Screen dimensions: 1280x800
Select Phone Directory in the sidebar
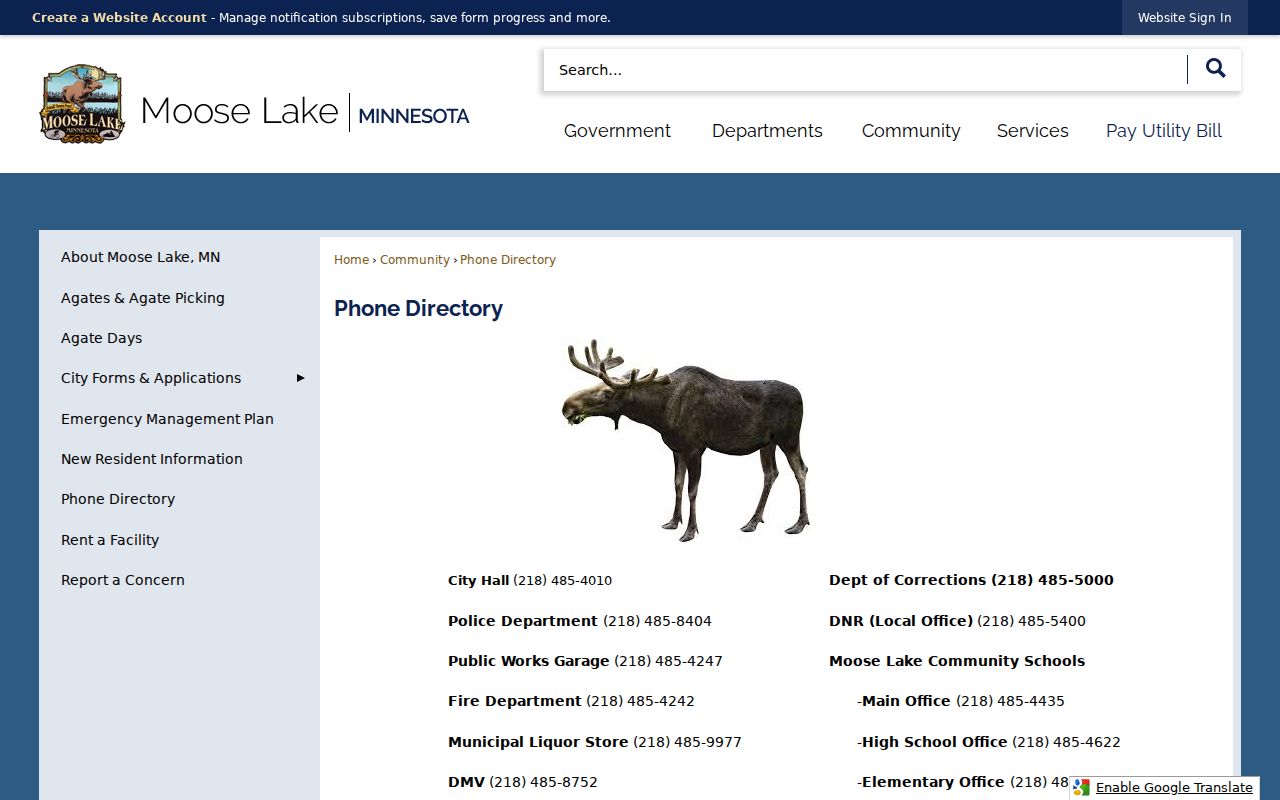[x=118, y=499]
